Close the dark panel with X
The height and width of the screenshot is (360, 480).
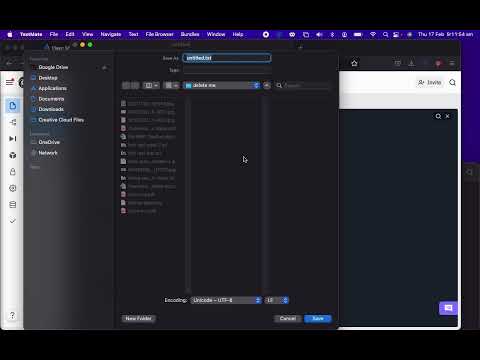coord(448,116)
